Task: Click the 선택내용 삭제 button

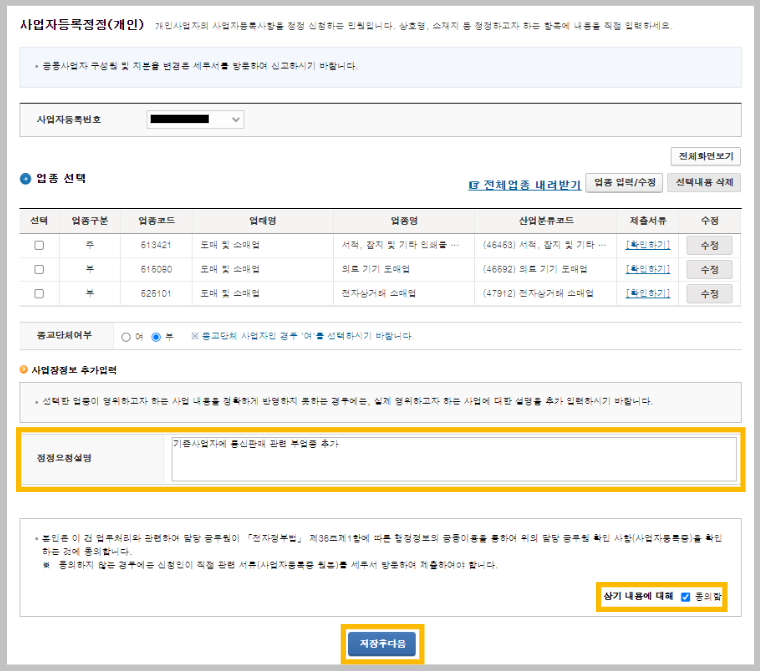Action: tap(704, 182)
